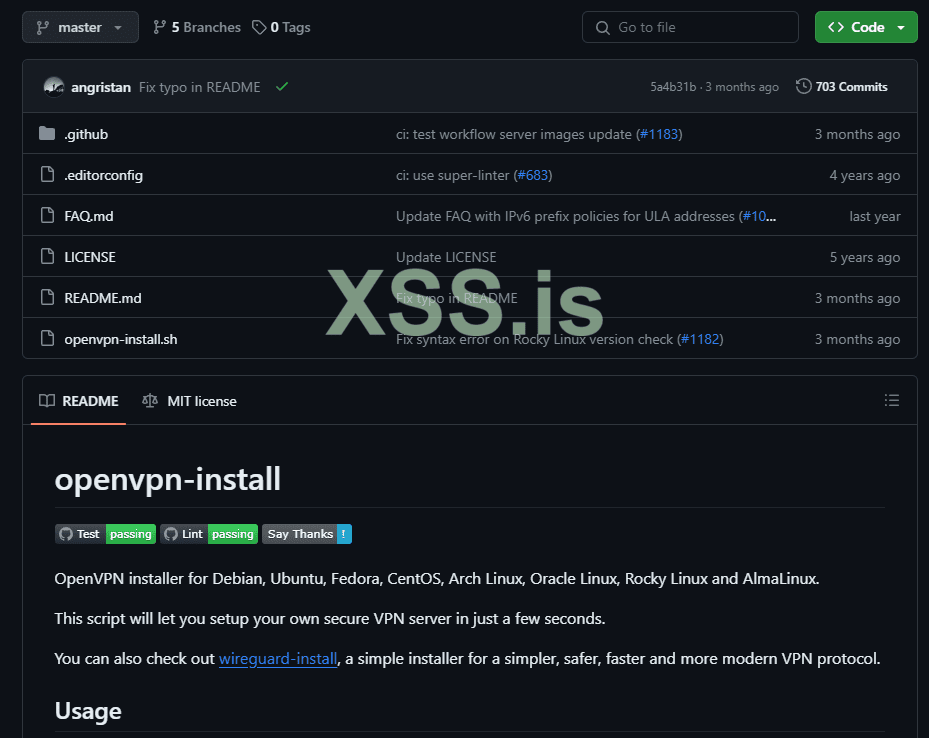929x738 pixels.
Task: Follow the wireguard-install link
Action: (x=278, y=659)
